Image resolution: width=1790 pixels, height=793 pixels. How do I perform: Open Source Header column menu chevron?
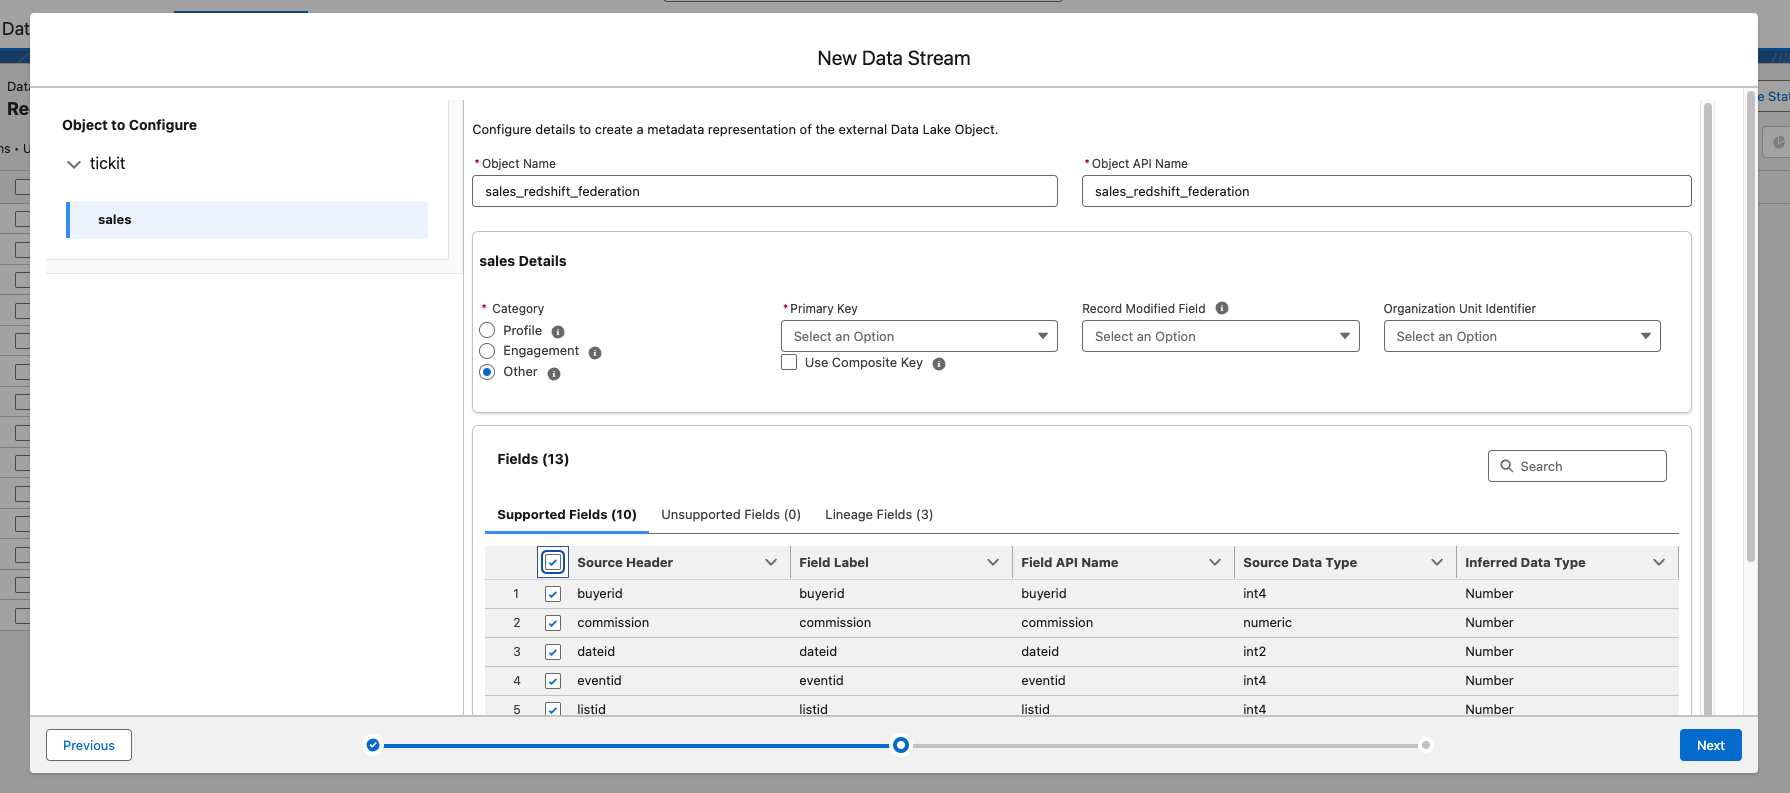point(771,562)
